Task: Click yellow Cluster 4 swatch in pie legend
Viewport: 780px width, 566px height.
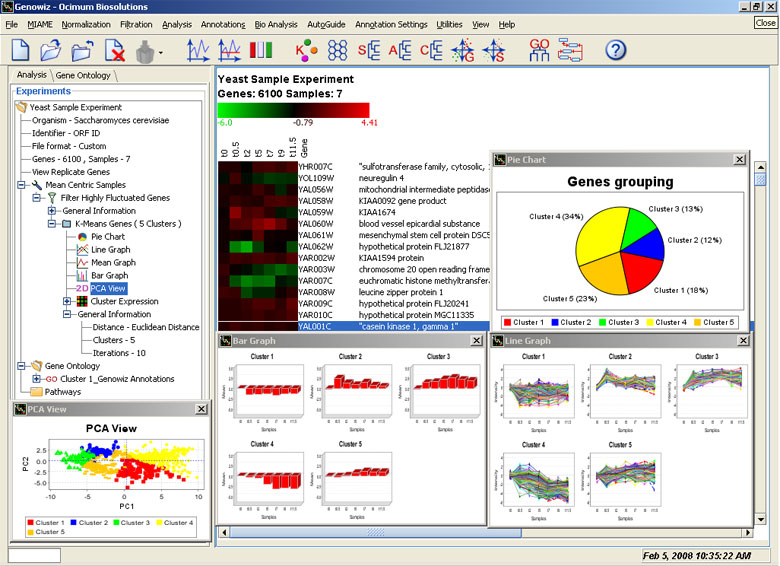Action: click(650, 322)
